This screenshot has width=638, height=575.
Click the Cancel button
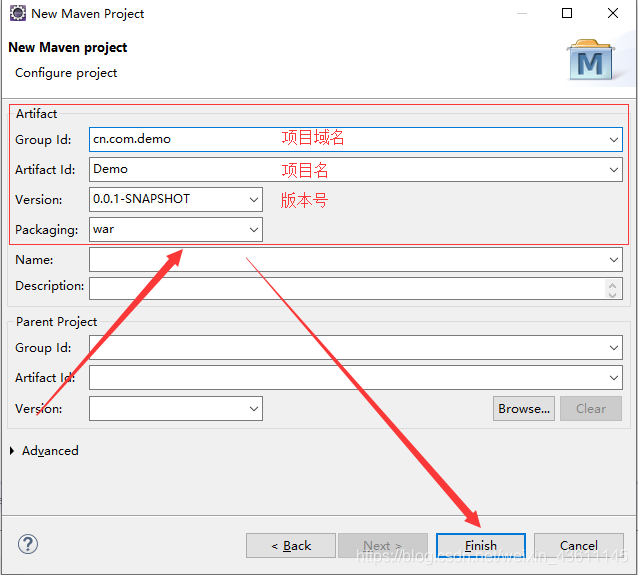(579, 545)
